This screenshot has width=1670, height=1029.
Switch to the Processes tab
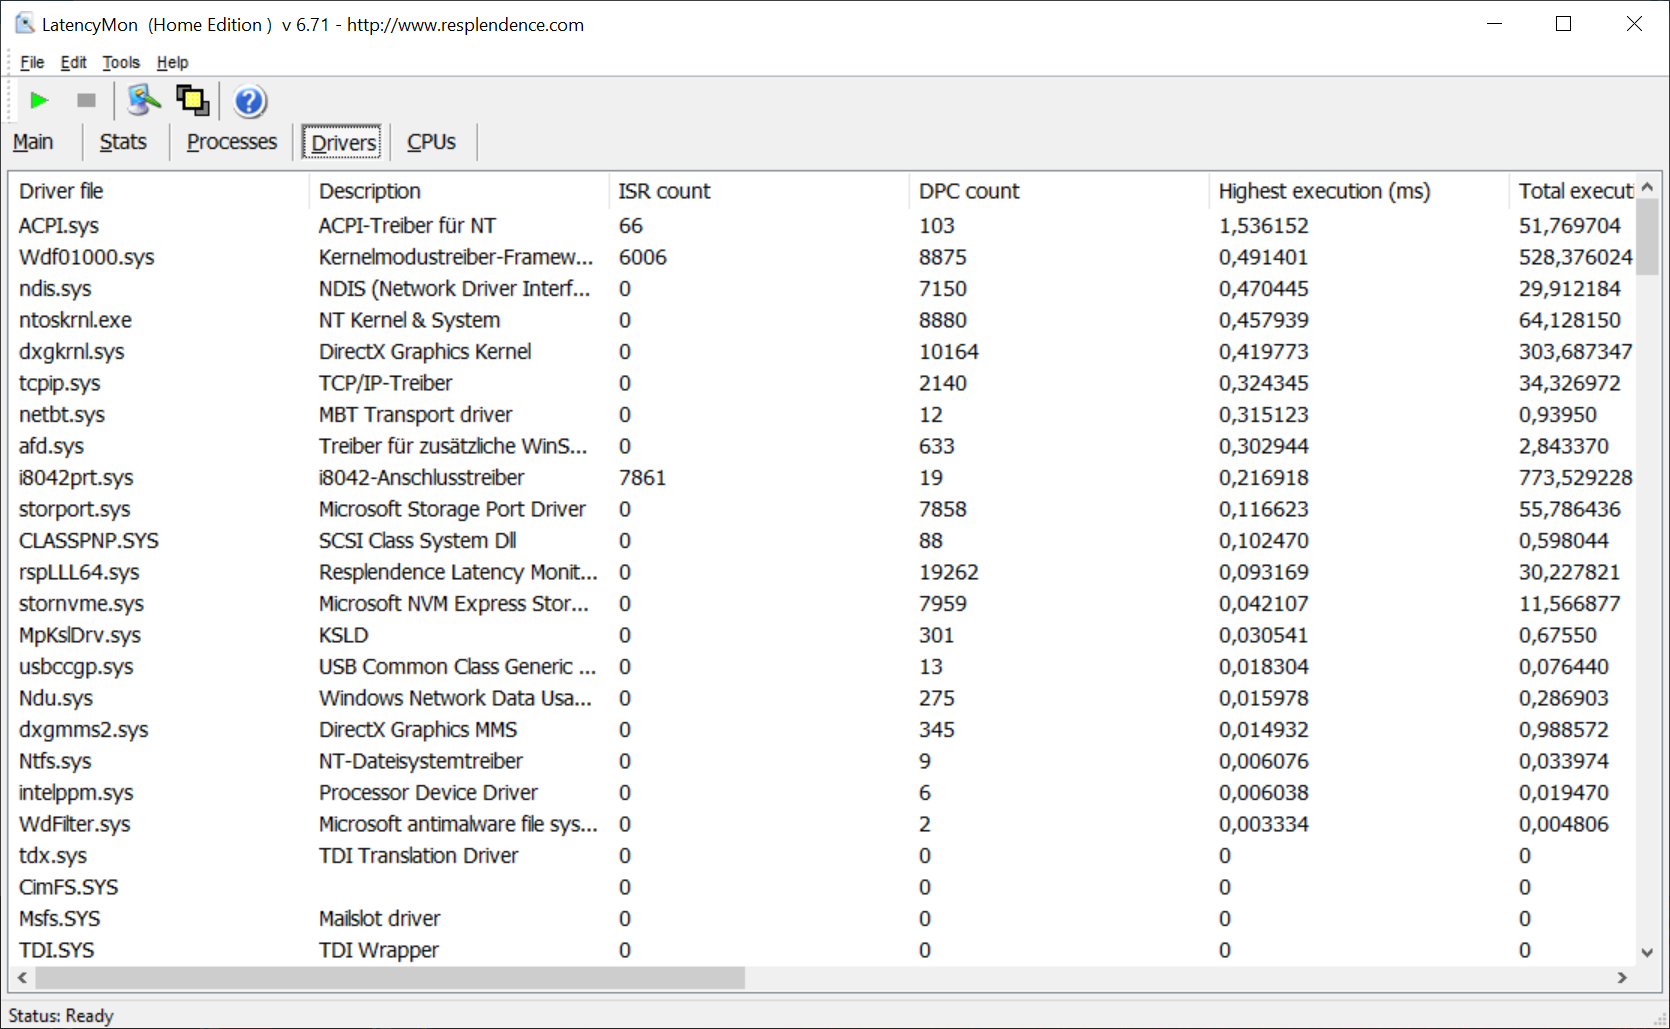point(231,142)
